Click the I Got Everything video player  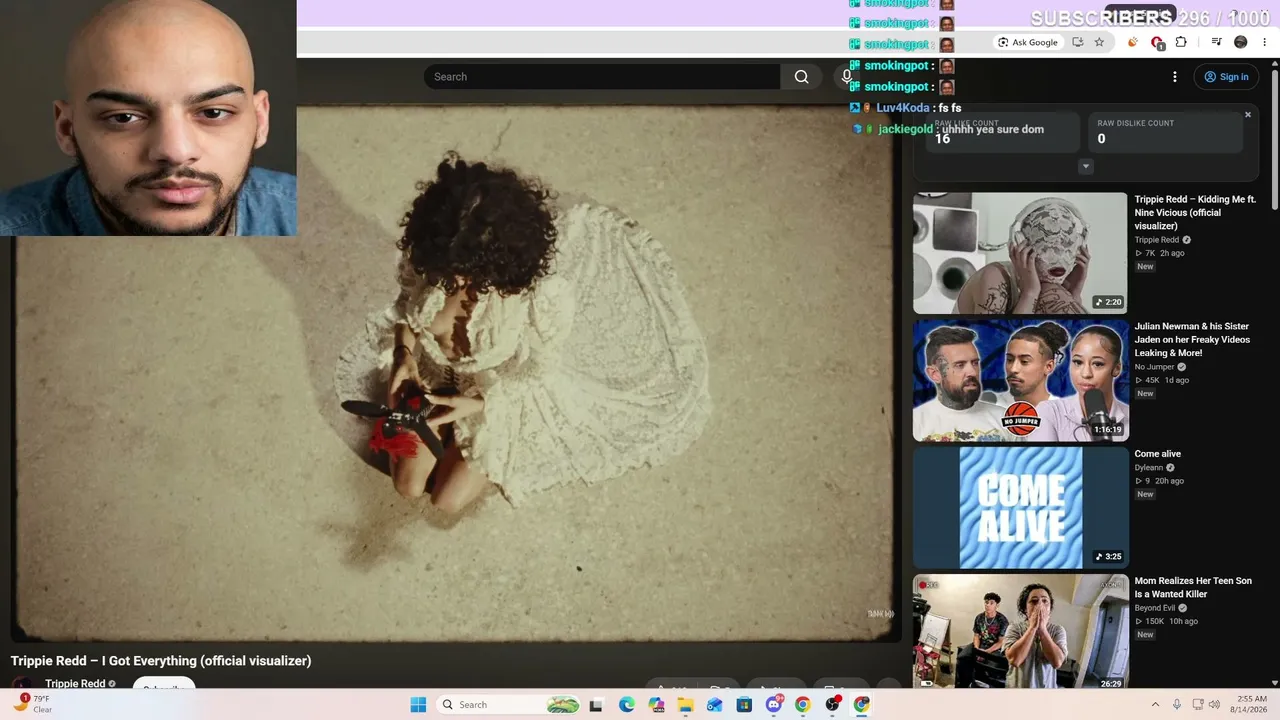(x=456, y=373)
